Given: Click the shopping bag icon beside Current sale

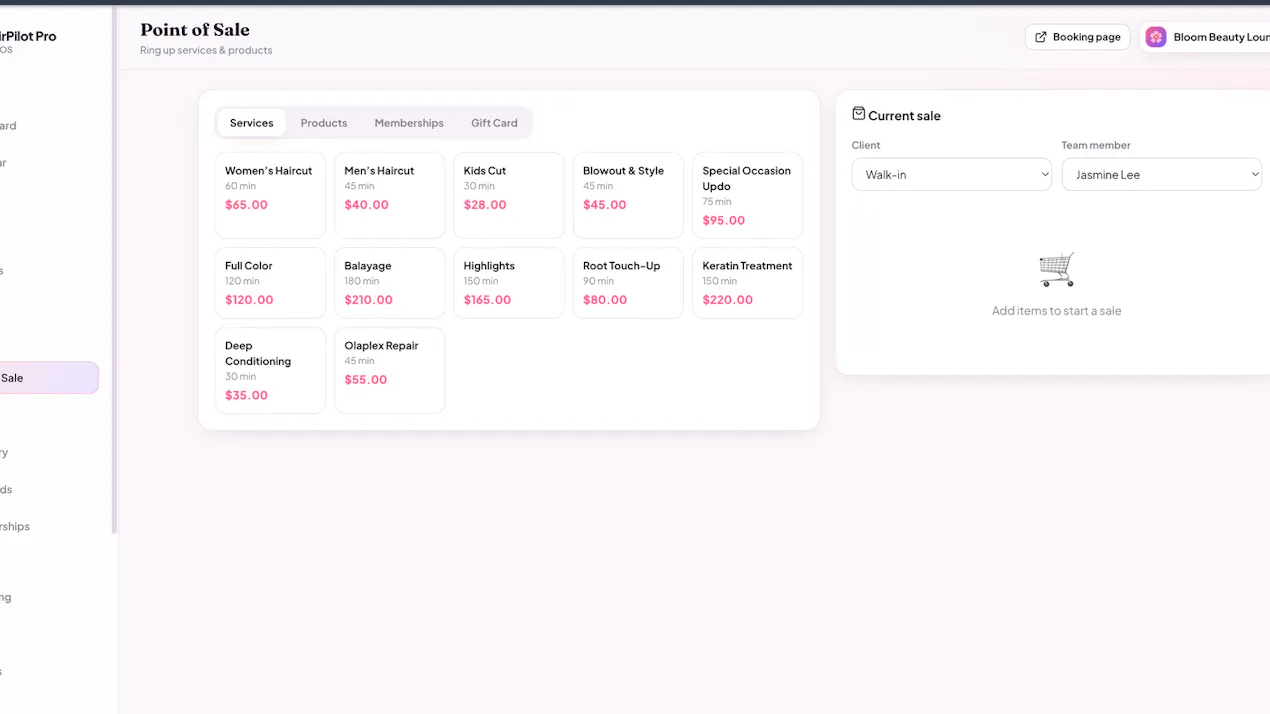Looking at the screenshot, I should click(x=858, y=114).
